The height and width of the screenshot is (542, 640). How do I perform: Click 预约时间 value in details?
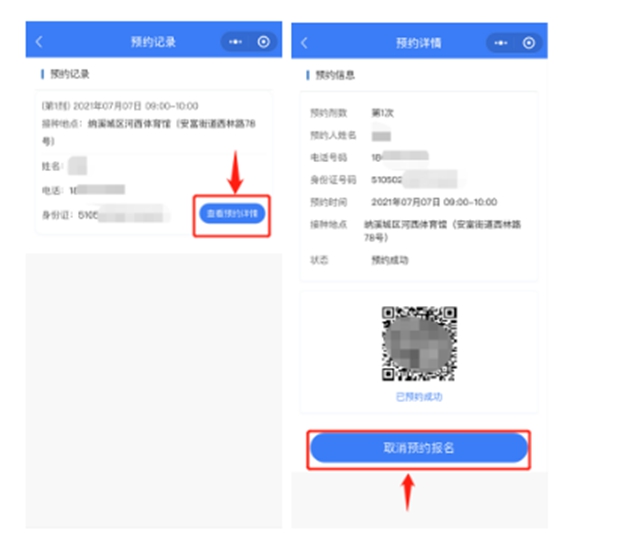(434, 202)
